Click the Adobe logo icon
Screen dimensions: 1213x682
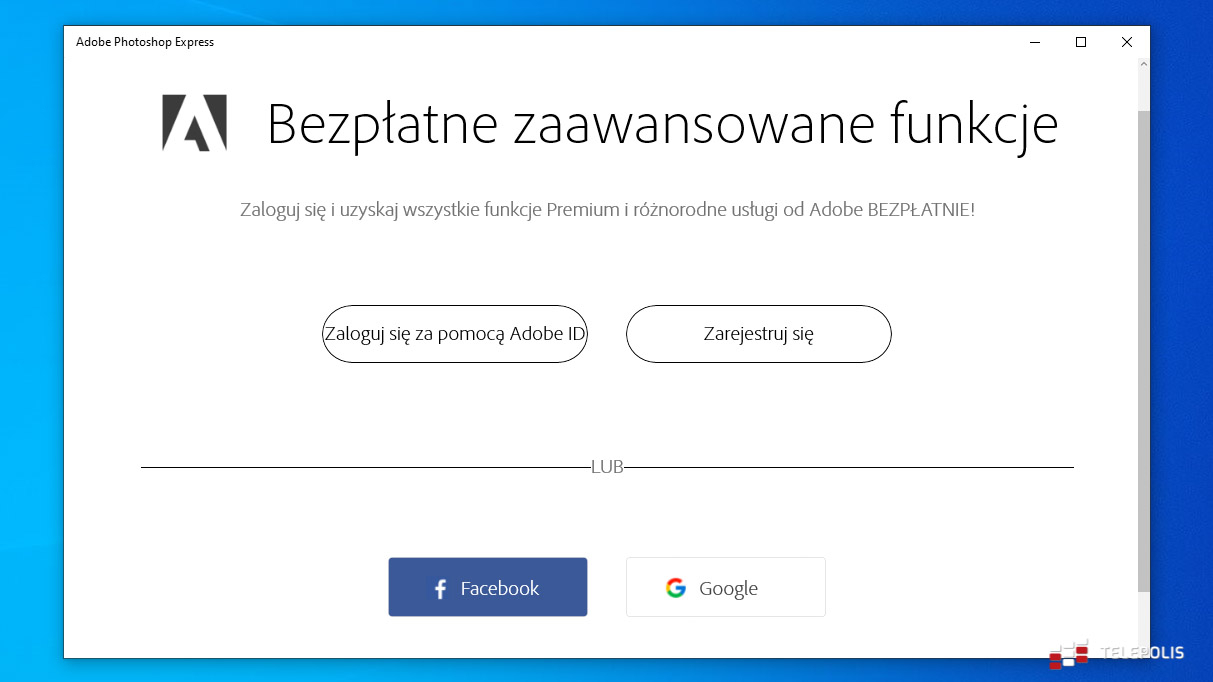click(x=194, y=123)
